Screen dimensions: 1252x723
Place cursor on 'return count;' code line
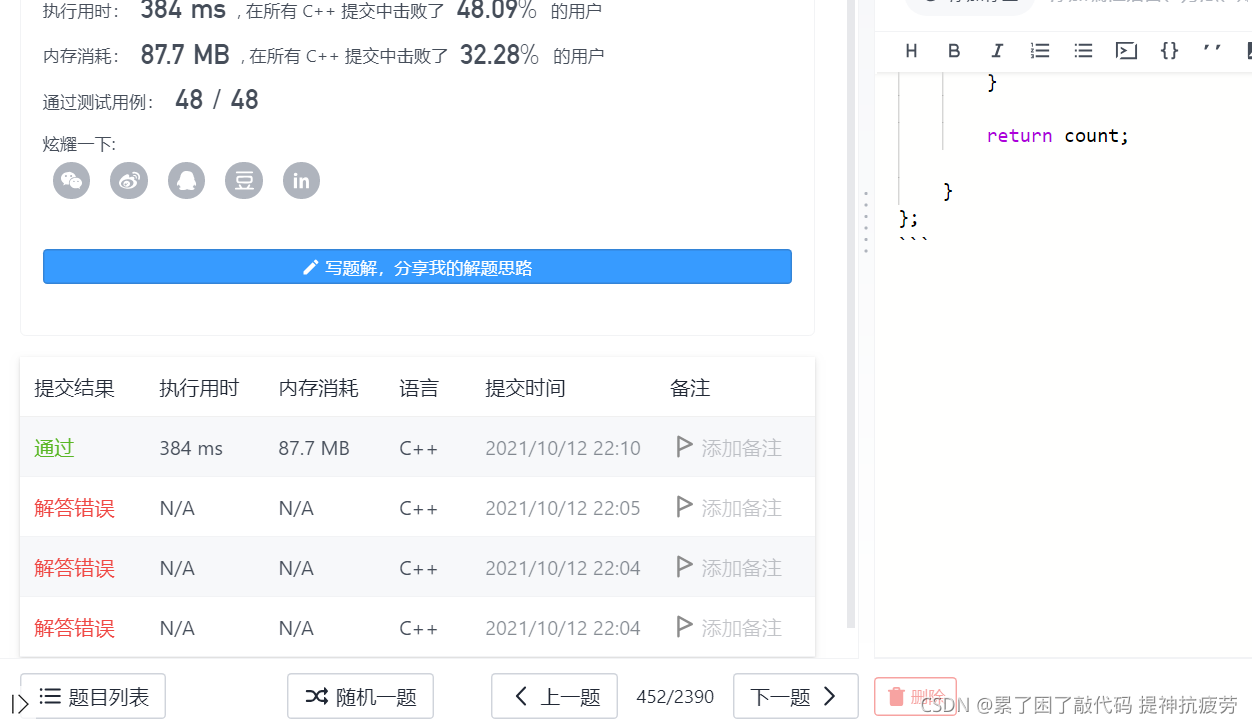(x=1057, y=135)
